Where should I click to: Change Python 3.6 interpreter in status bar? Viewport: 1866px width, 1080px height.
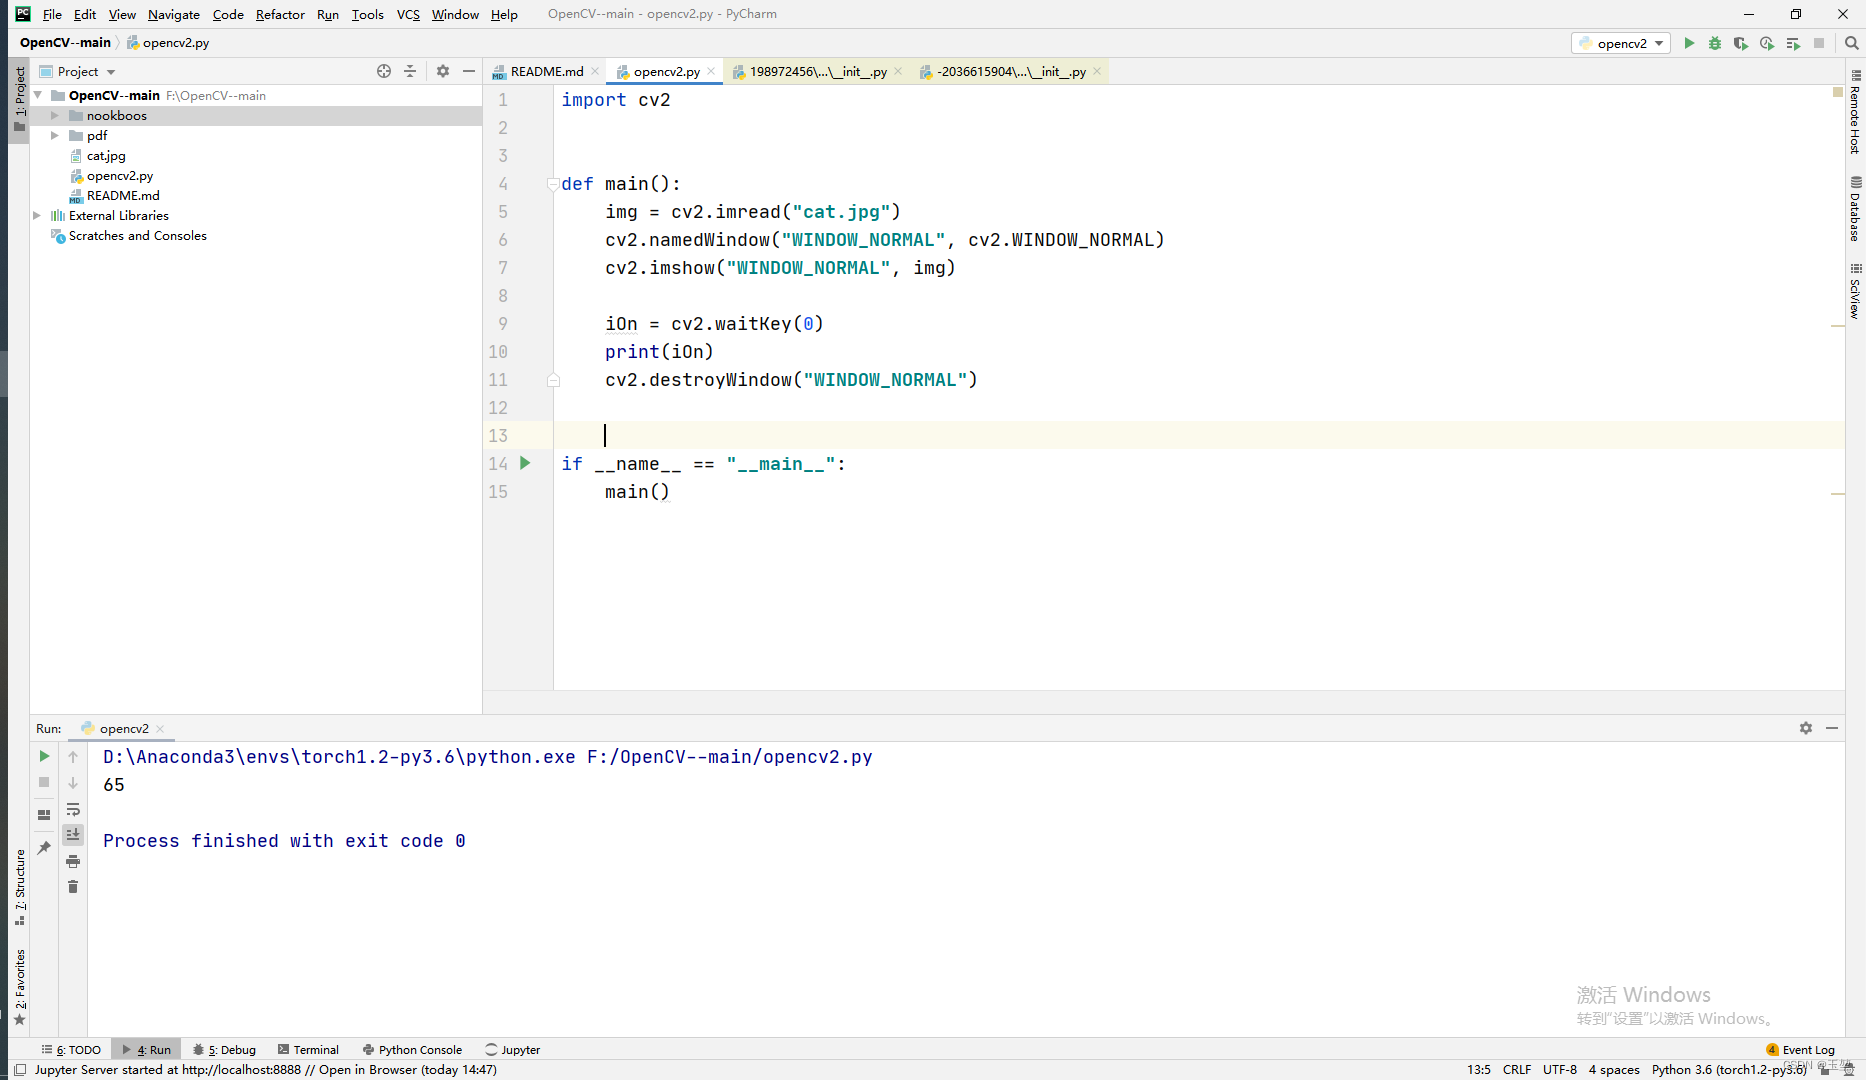point(1729,1069)
